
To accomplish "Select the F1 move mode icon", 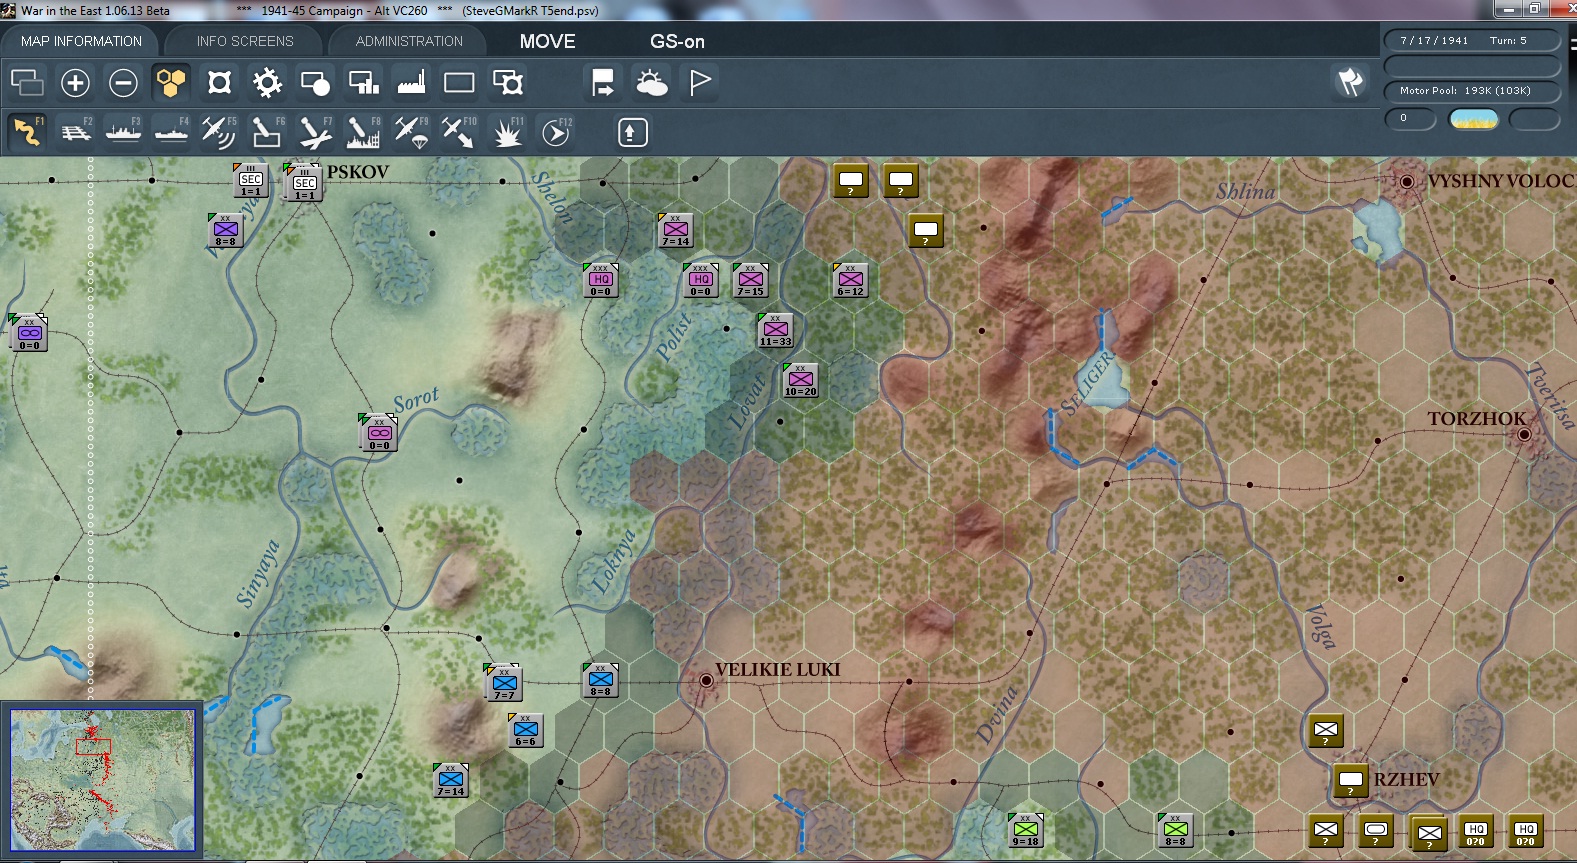I will [x=28, y=132].
